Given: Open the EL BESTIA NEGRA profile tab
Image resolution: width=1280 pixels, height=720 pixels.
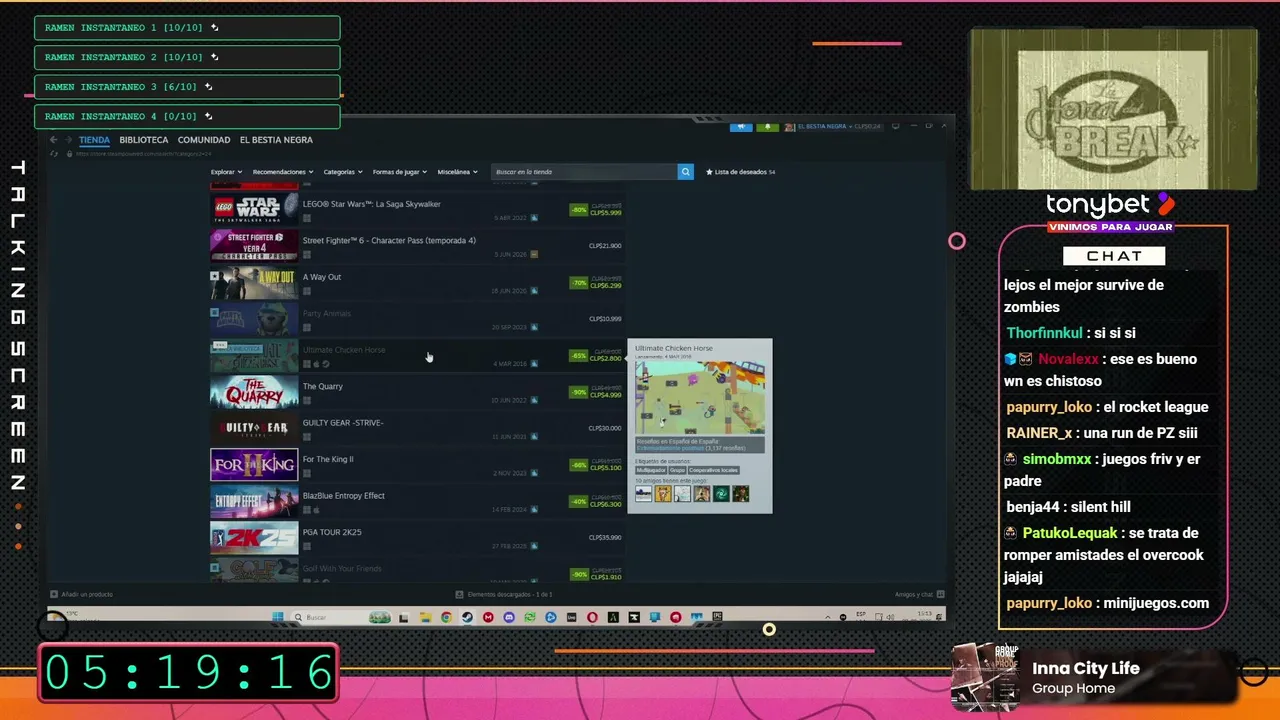Looking at the screenshot, I should pyautogui.click(x=276, y=140).
